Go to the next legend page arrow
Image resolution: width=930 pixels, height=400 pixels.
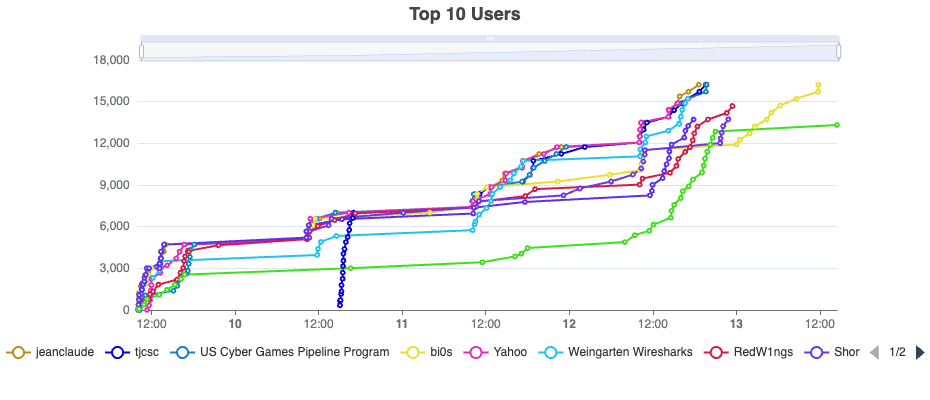coord(920,352)
